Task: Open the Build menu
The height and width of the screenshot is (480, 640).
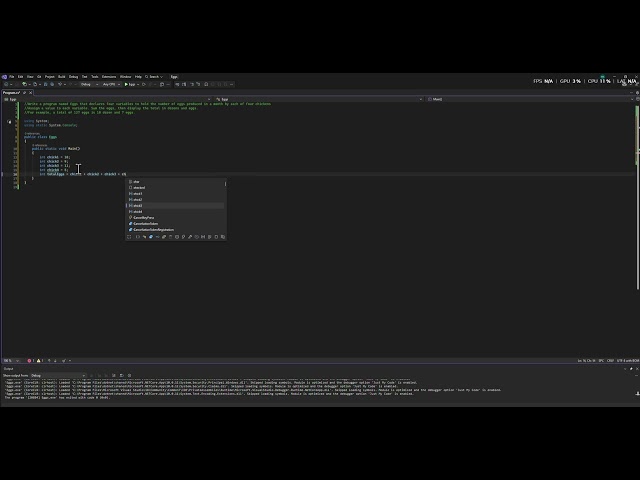Action: [62, 77]
